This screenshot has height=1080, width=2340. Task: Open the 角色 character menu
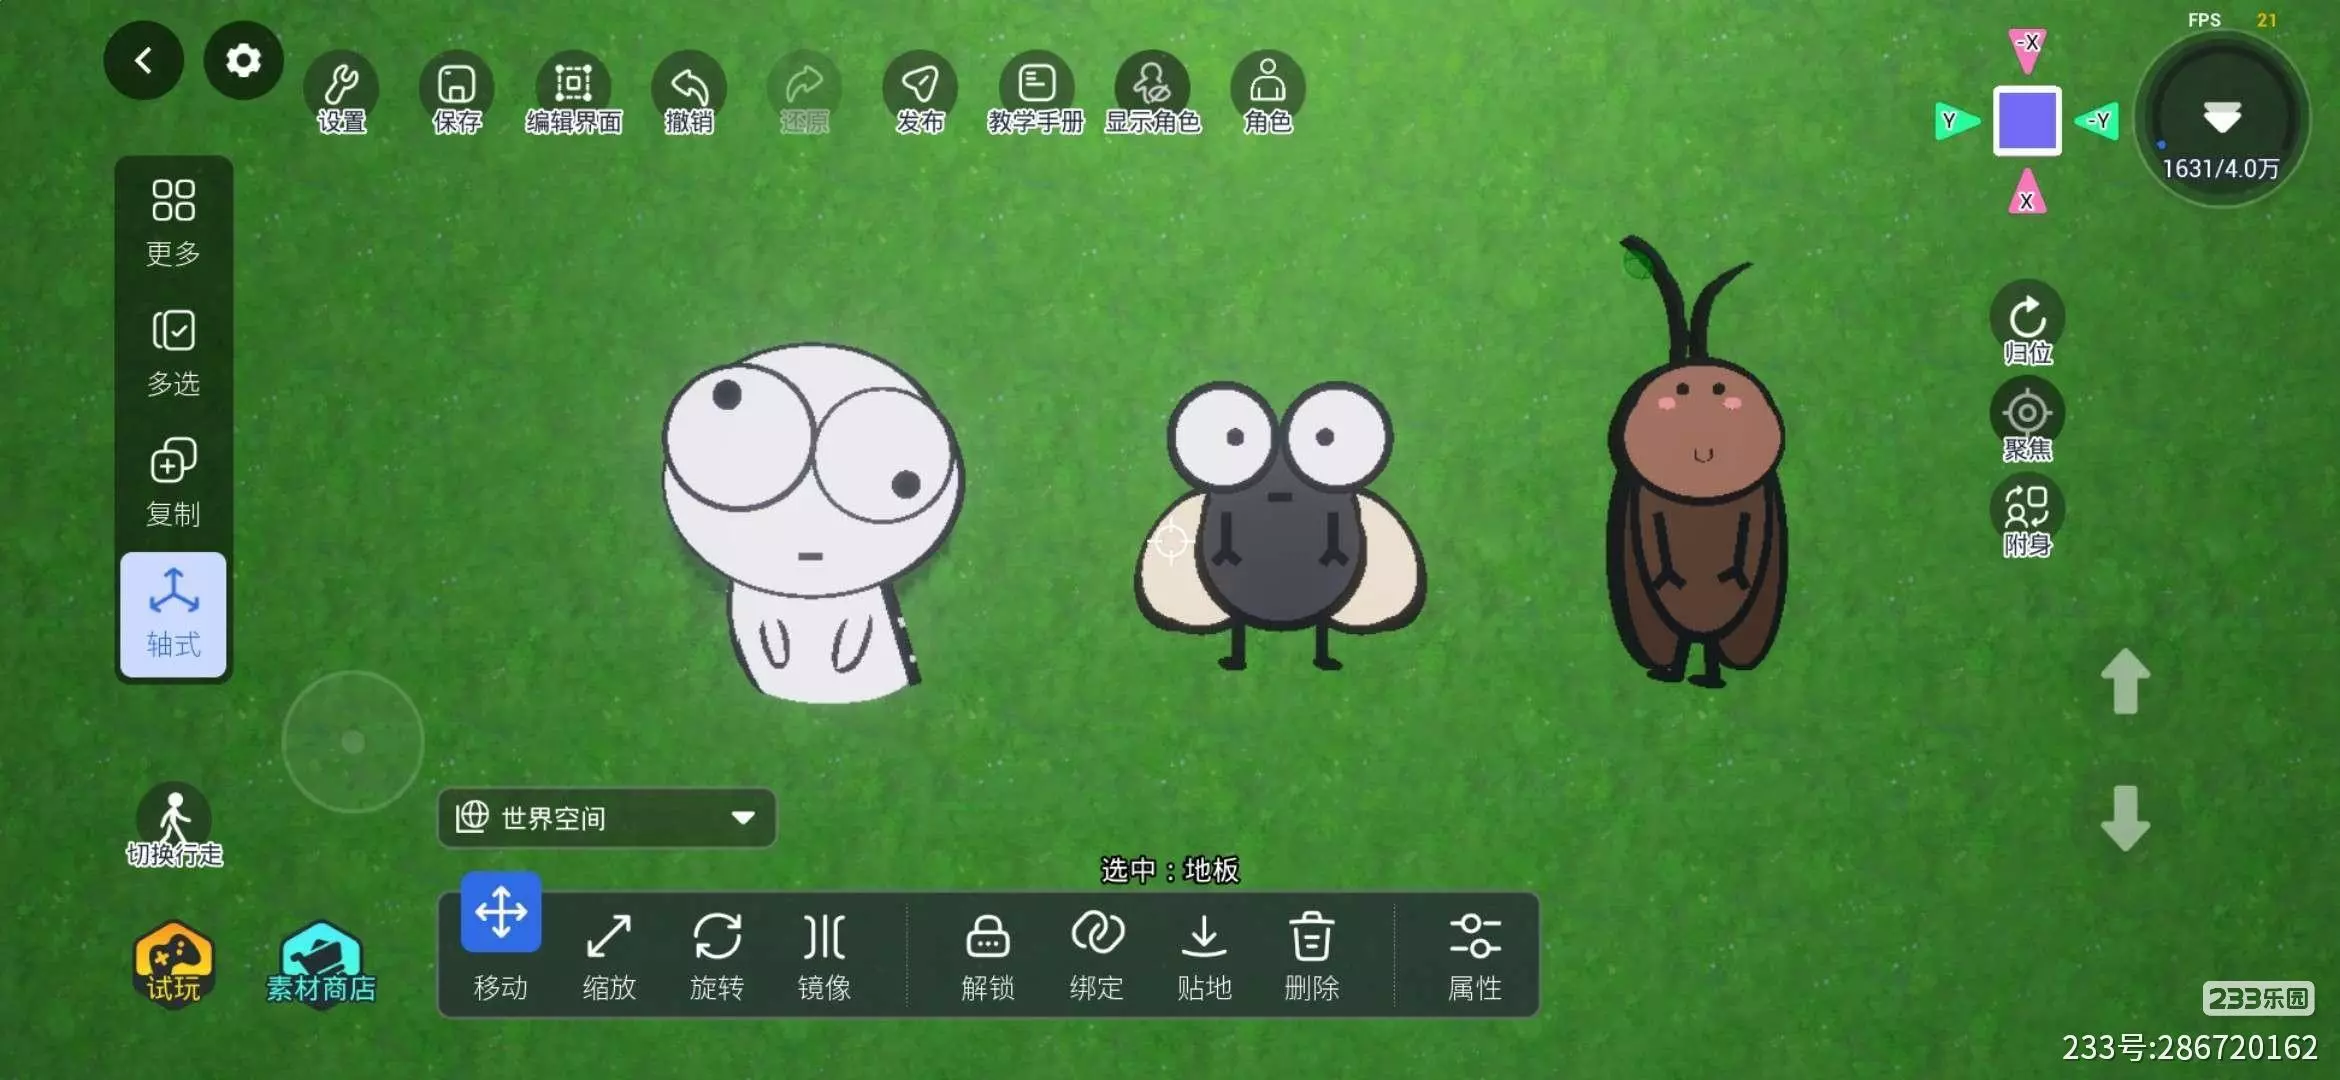[1268, 93]
